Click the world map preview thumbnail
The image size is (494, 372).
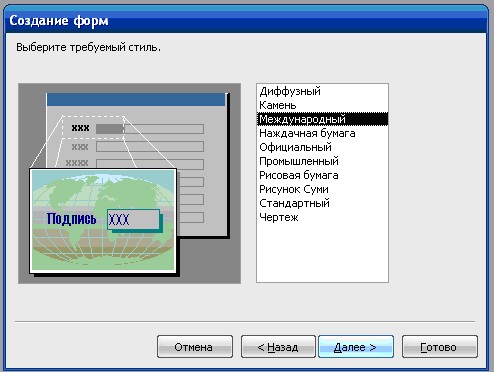click(x=103, y=221)
